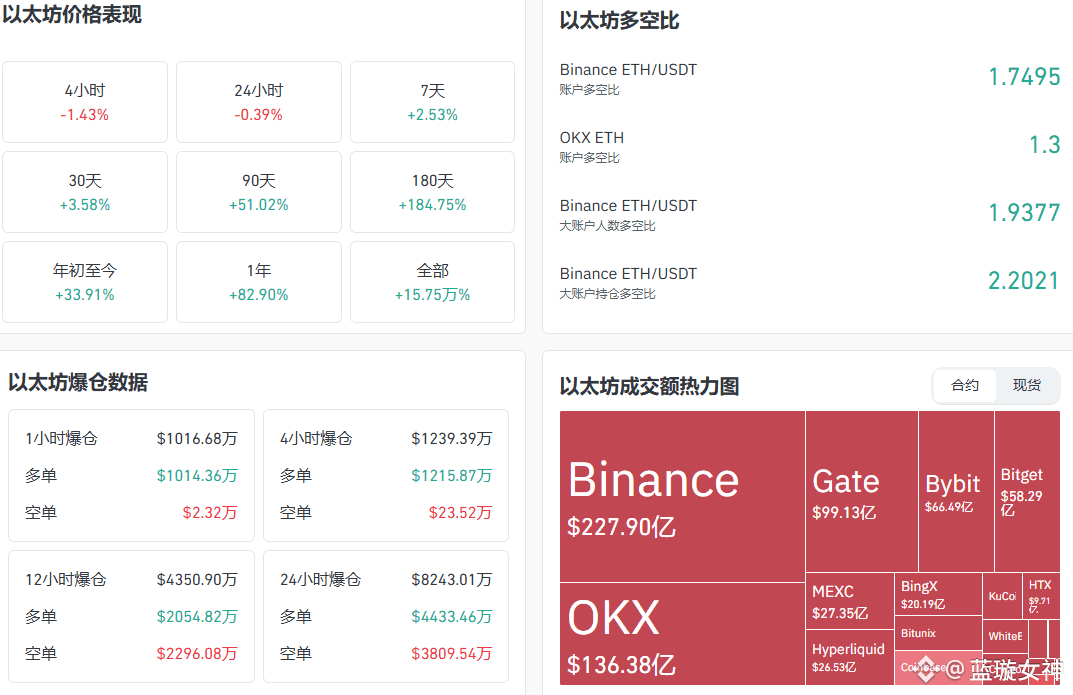This screenshot has width=1073, height=695.
Task: Click the Bitunix heatmap tile
Action: [939, 633]
